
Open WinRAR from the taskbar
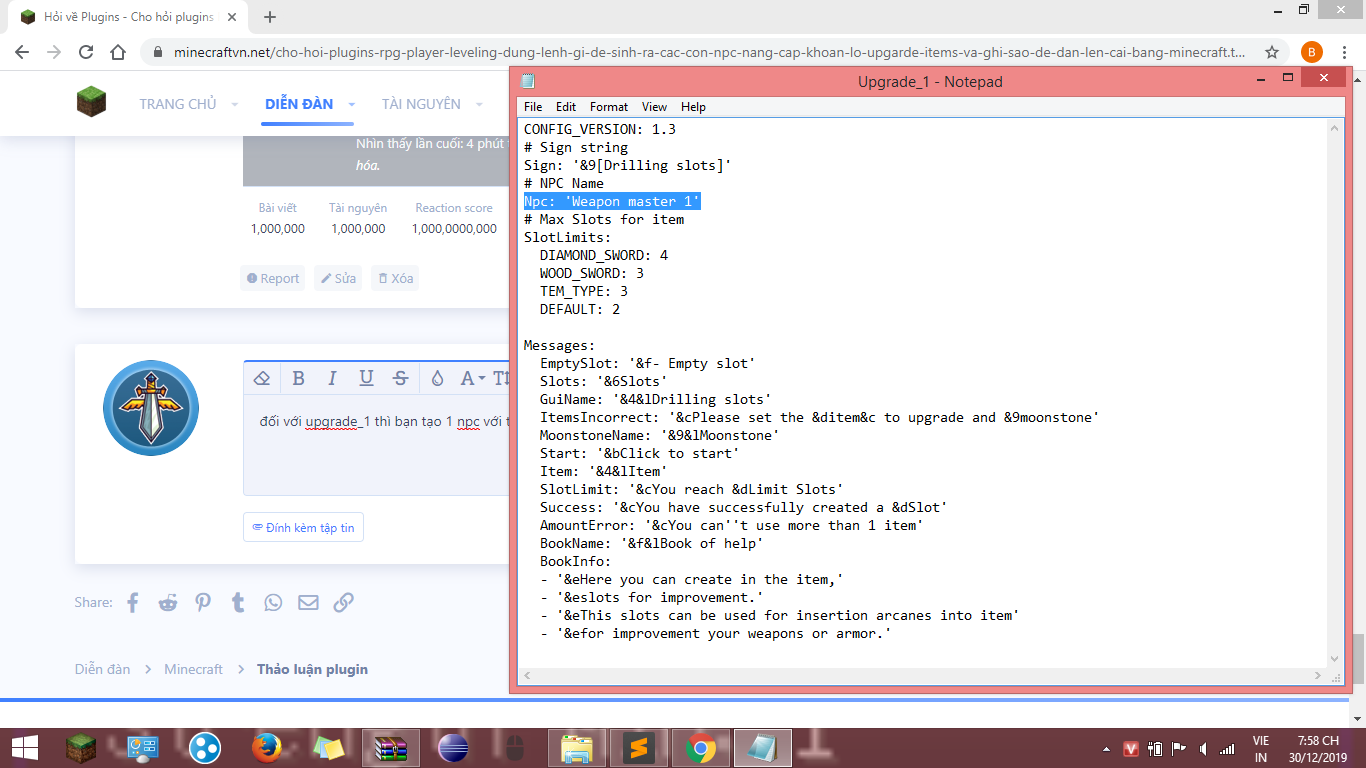click(390, 747)
